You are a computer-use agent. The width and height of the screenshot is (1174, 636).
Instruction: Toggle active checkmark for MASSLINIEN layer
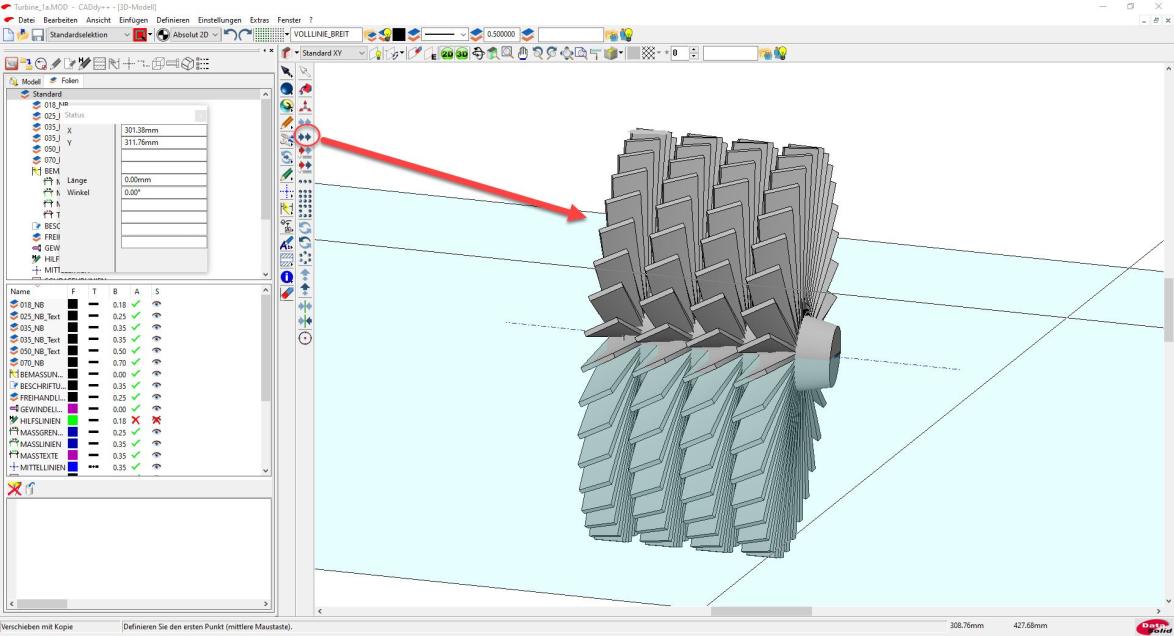[x=136, y=444]
